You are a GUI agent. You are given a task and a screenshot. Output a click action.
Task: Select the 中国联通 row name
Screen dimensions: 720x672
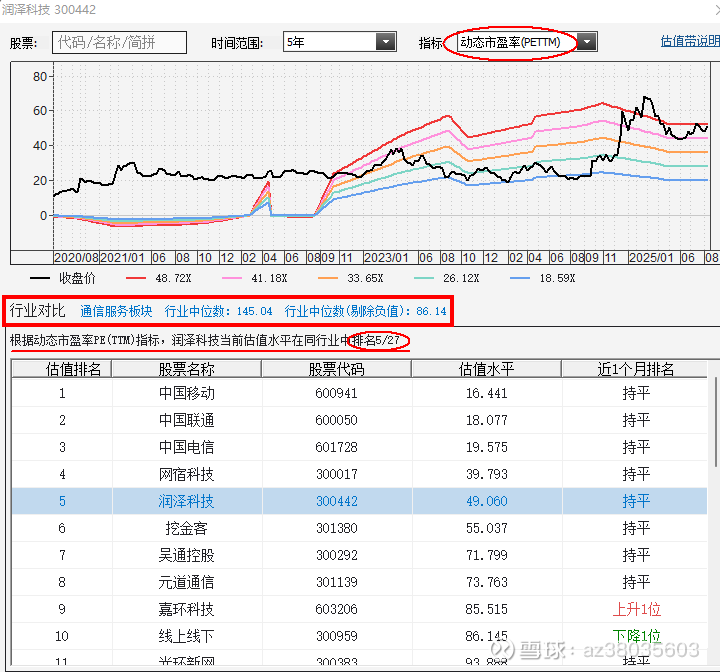186,420
